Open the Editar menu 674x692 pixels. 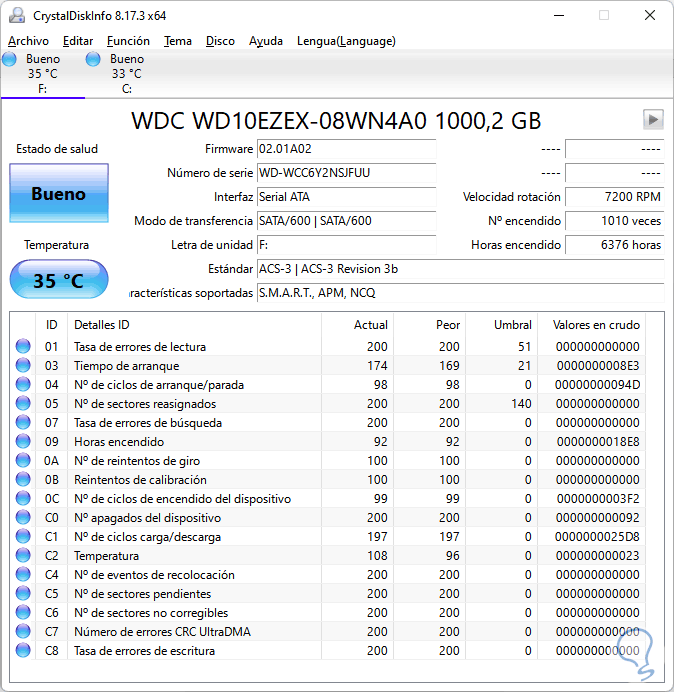tap(78, 41)
